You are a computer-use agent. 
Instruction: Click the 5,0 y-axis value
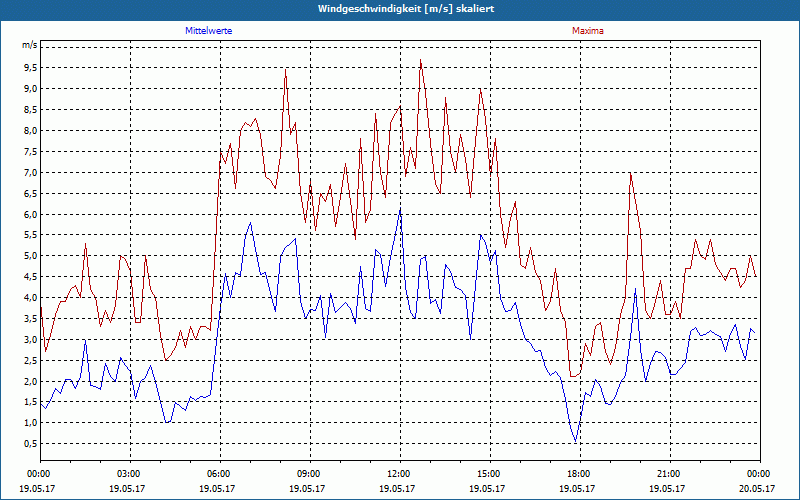pos(31,256)
